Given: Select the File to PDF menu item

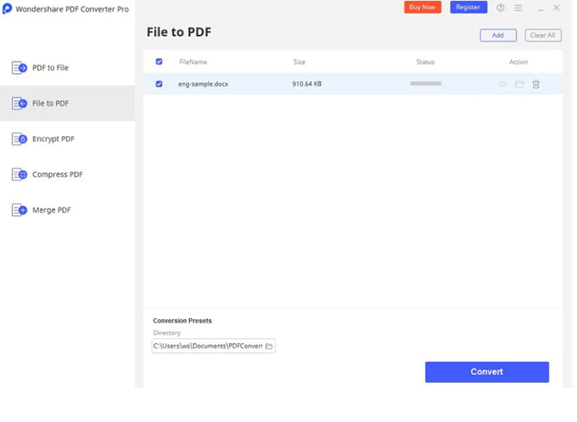Looking at the screenshot, I should pos(67,103).
